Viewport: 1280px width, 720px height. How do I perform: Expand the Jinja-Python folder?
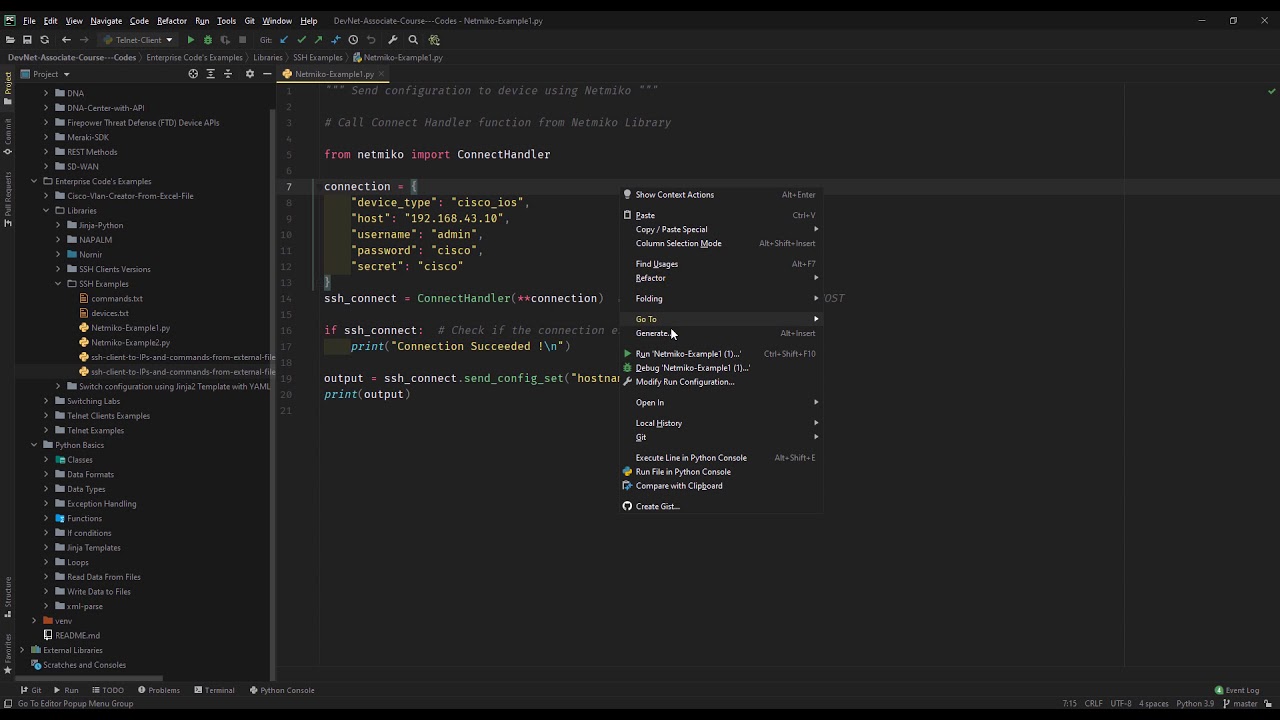pyautogui.click(x=58, y=225)
